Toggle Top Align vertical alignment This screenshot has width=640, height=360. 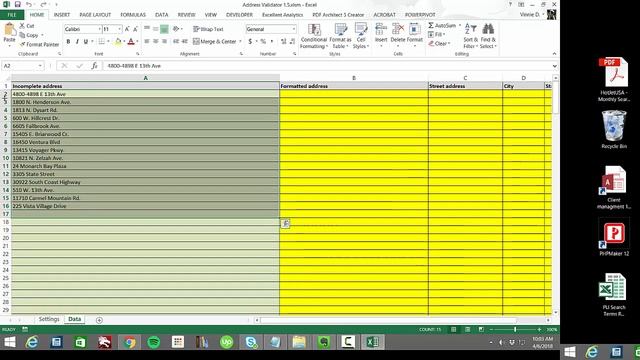click(x=147, y=29)
